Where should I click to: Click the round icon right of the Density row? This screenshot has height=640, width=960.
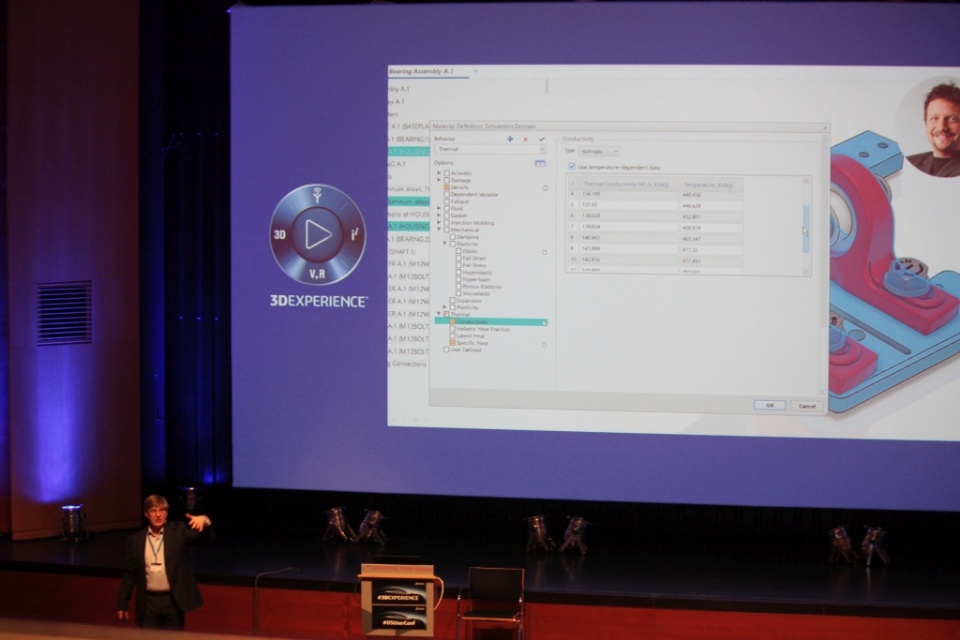(545, 188)
